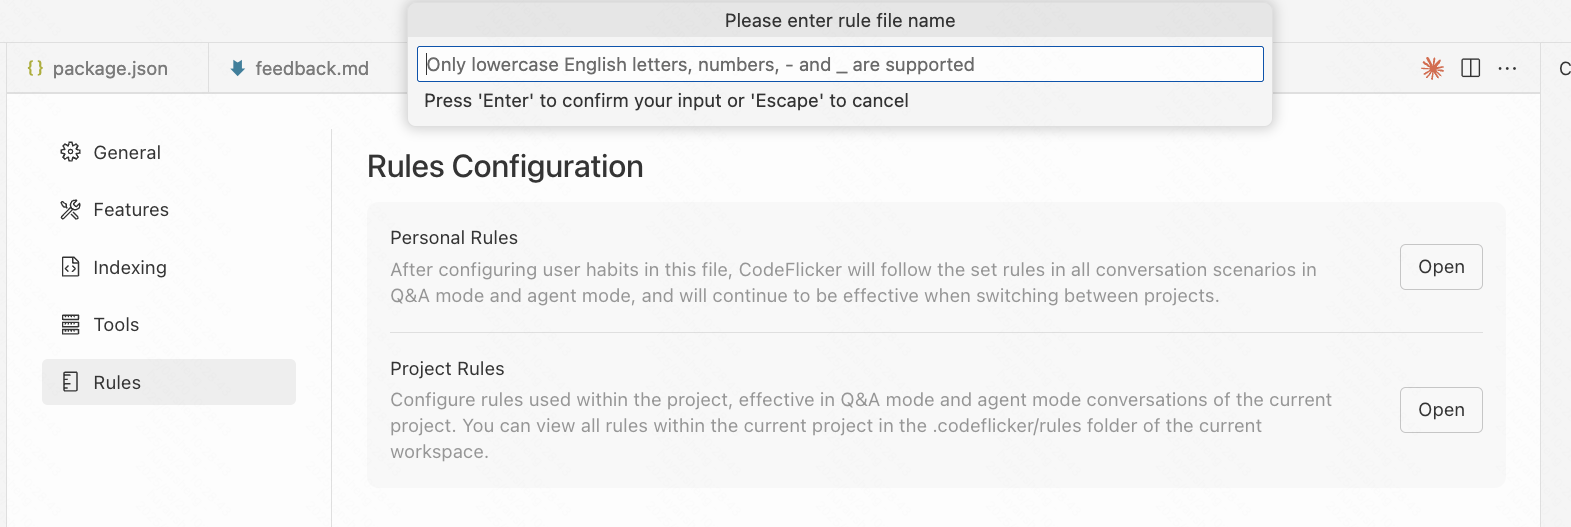The height and width of the screenshot is (527, 1571).
Task: Click the orange asterisk icon in editor toolbar
Action: pos(1432,68)
